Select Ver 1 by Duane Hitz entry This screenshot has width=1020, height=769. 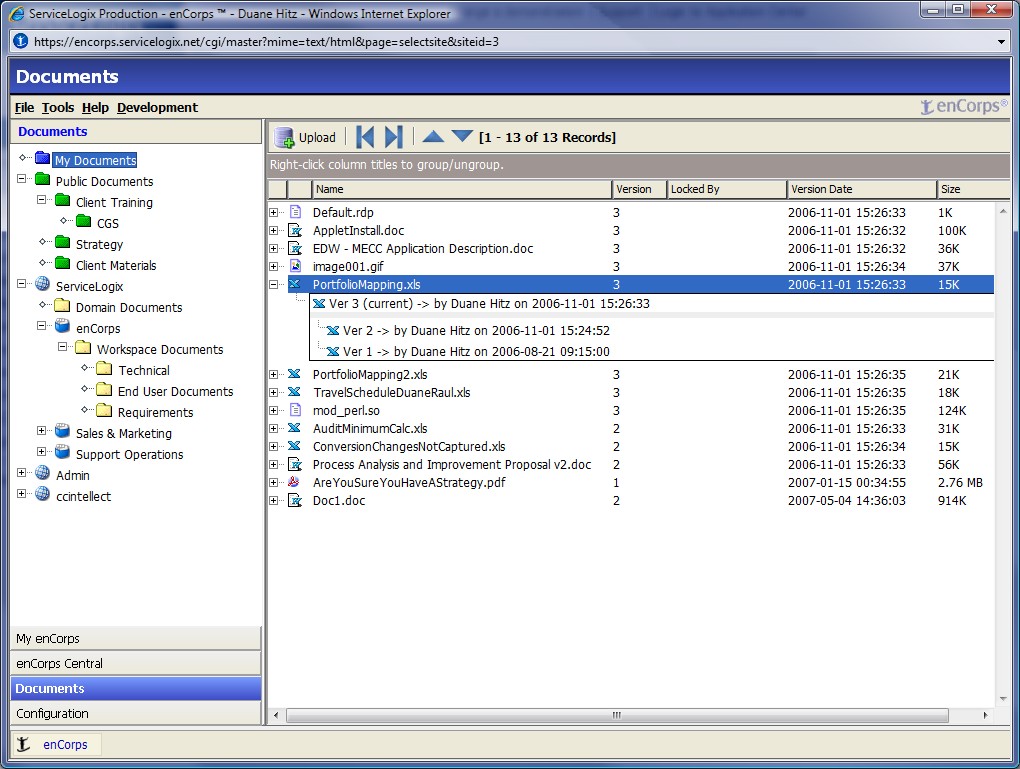click(476, 351)
